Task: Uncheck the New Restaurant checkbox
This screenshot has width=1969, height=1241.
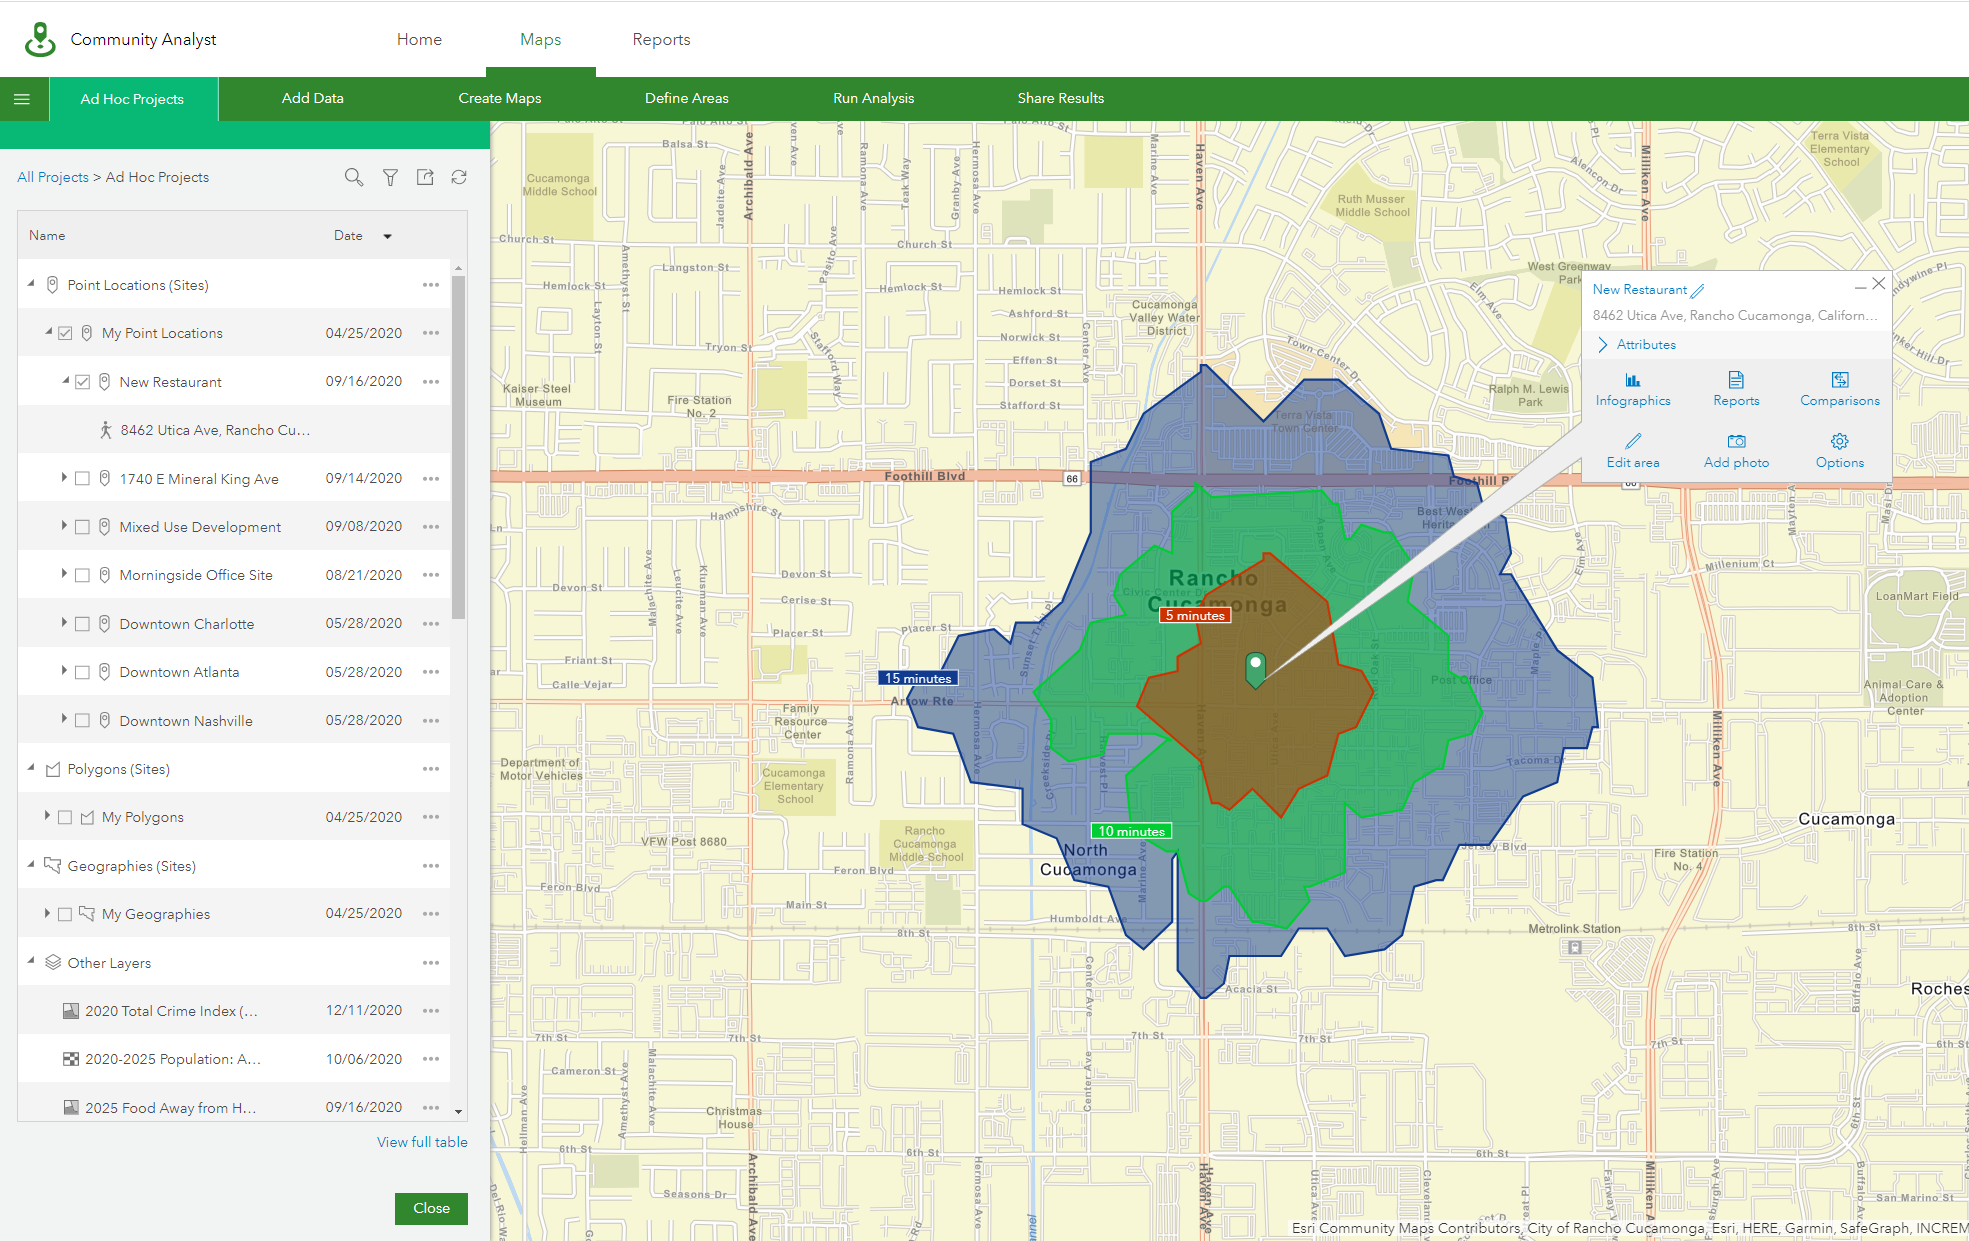Action: point(83,382)
